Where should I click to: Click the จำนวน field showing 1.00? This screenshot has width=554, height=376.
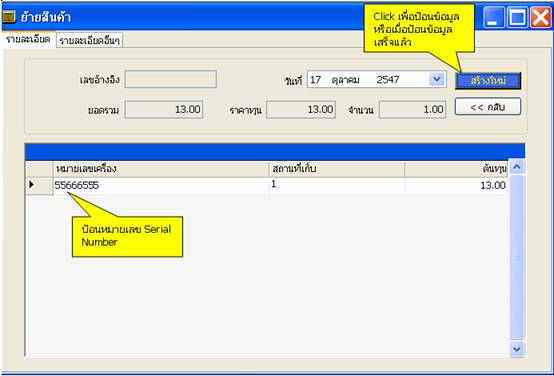[412, 110]
